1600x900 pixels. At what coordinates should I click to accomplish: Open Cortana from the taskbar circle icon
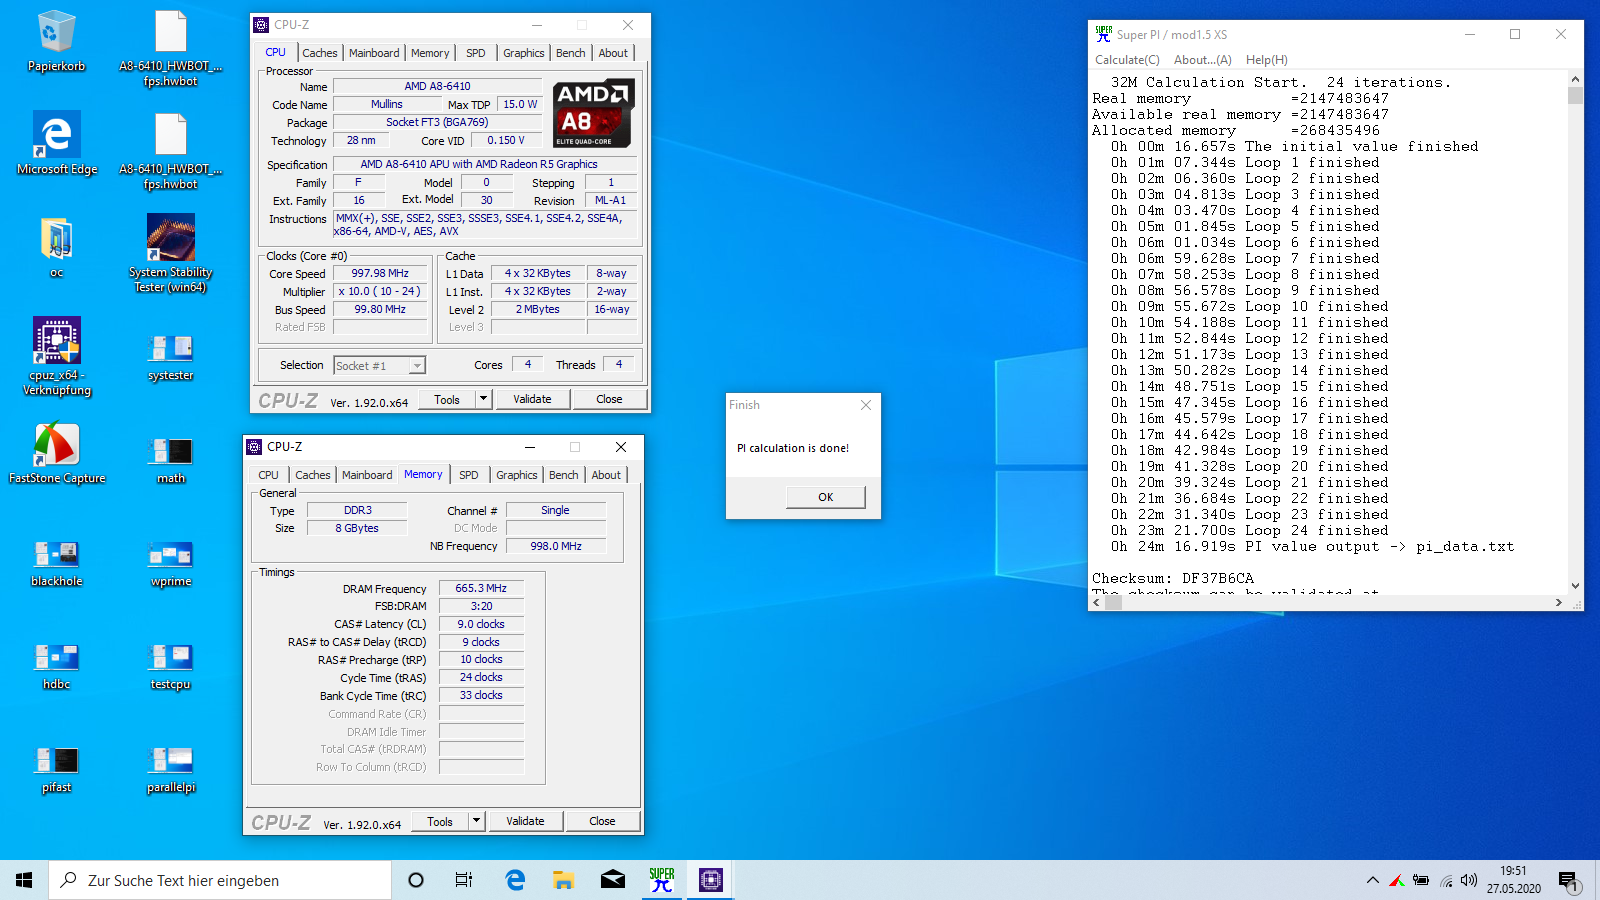tap(416, 880)
